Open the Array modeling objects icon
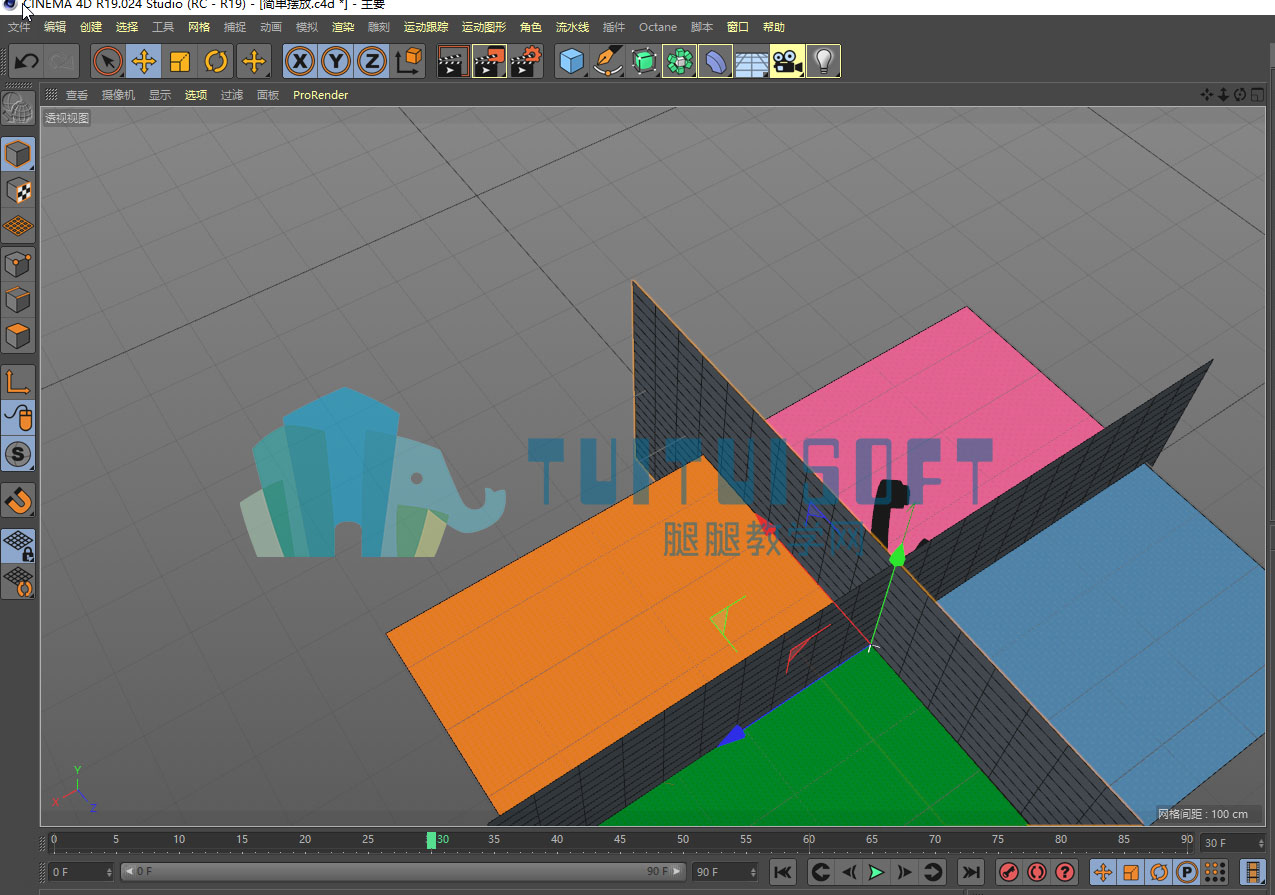This screenshot has height=895, width=1275. [x=679, y=62]
